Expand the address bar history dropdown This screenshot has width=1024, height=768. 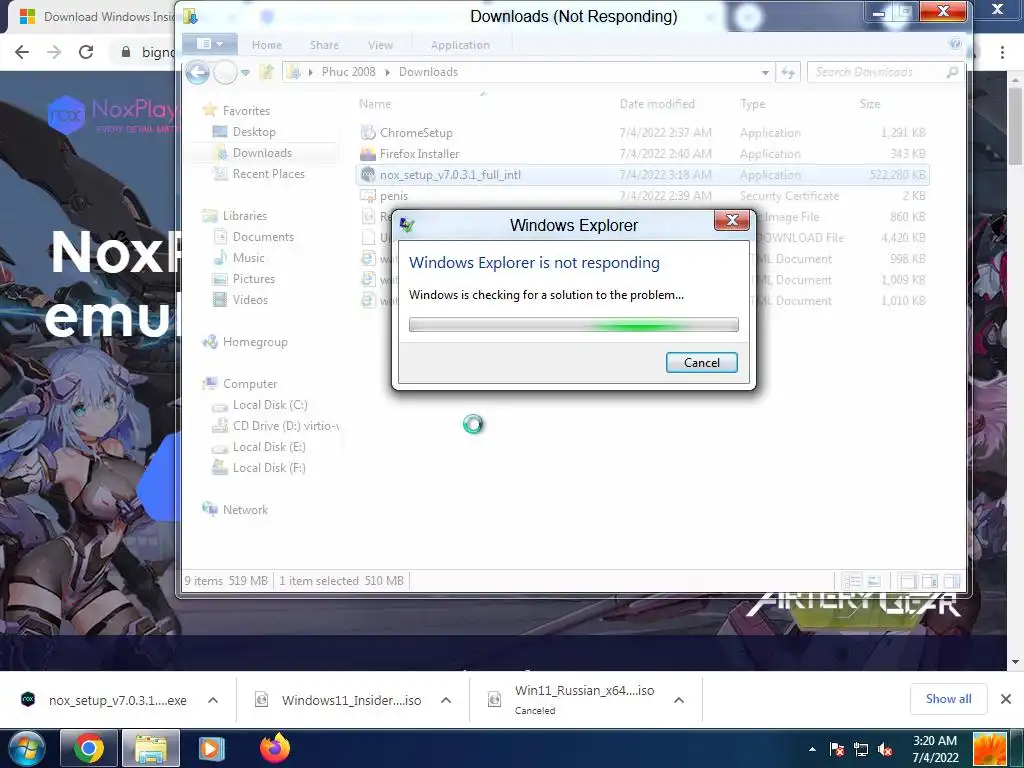click(765, 72)
